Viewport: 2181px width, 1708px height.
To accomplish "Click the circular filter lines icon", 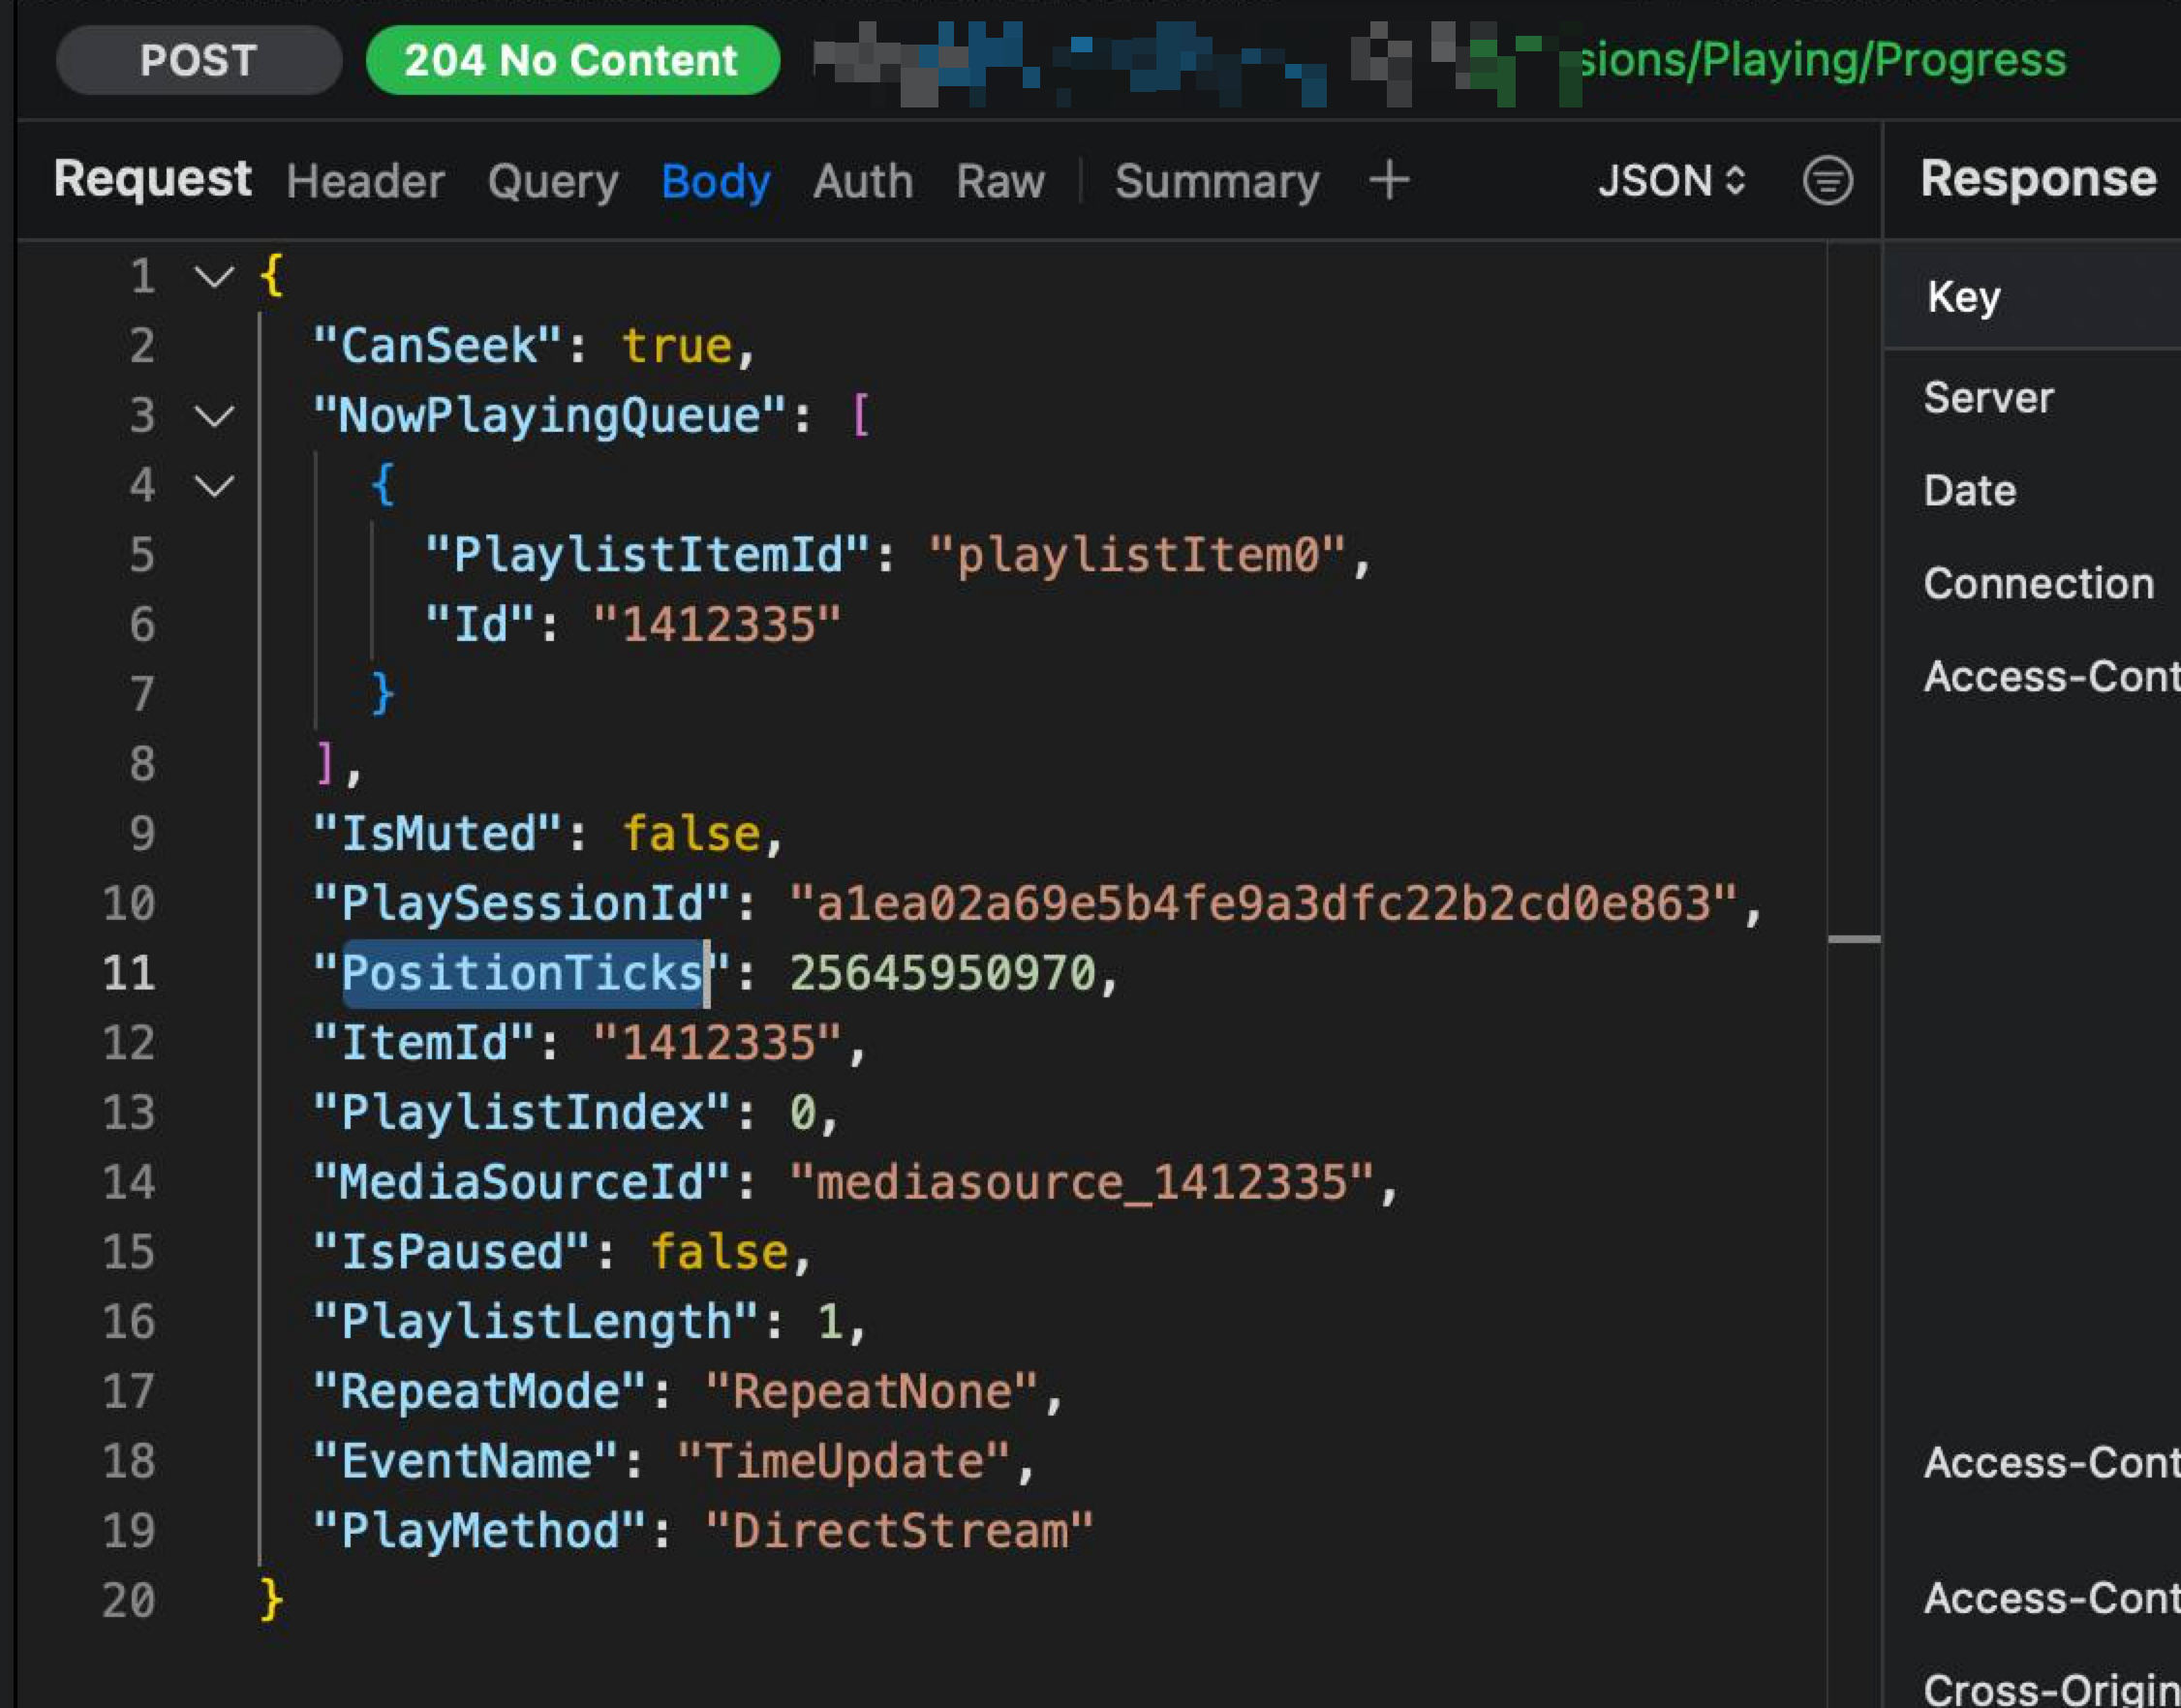I will pyautogui.click(x=1827, y=181).
